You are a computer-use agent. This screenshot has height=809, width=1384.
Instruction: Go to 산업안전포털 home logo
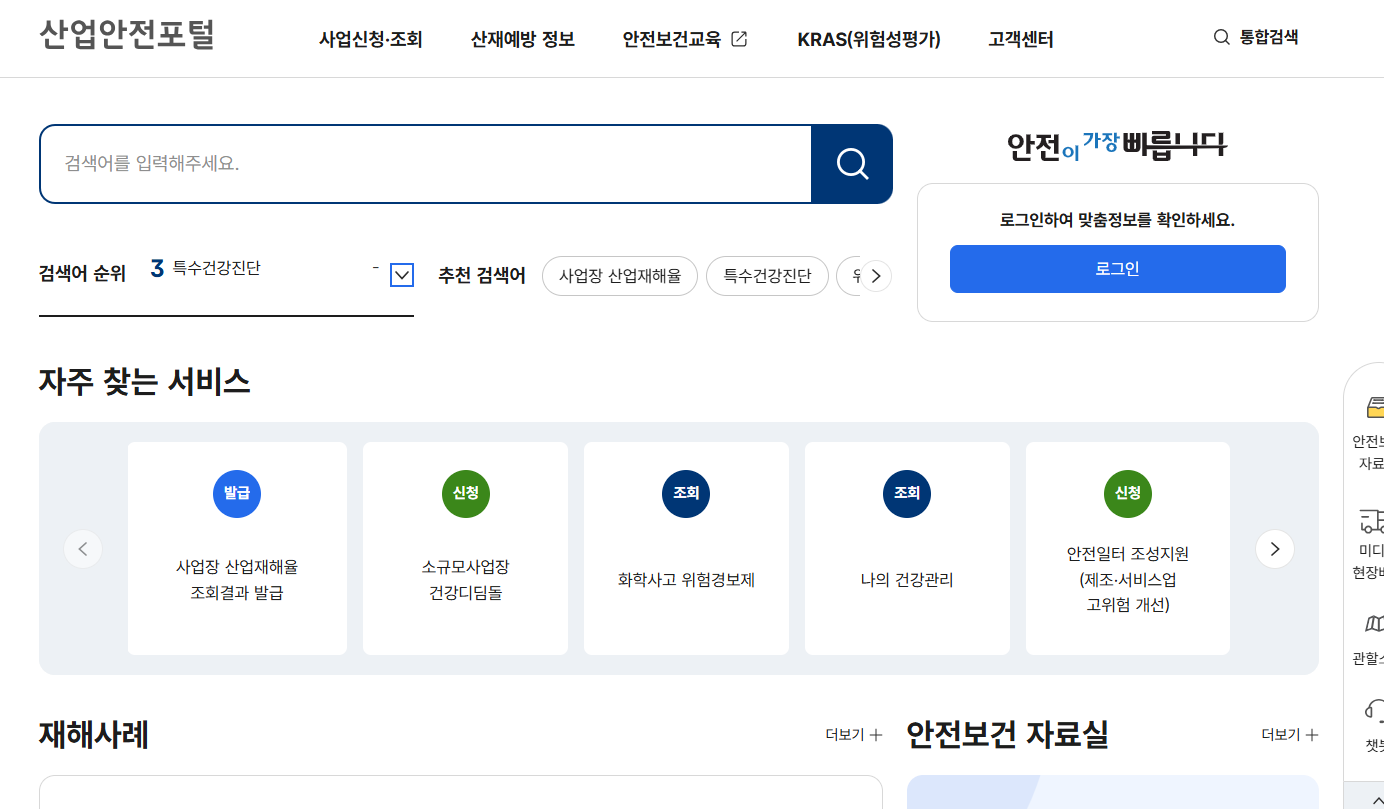[x=127, y=35]
